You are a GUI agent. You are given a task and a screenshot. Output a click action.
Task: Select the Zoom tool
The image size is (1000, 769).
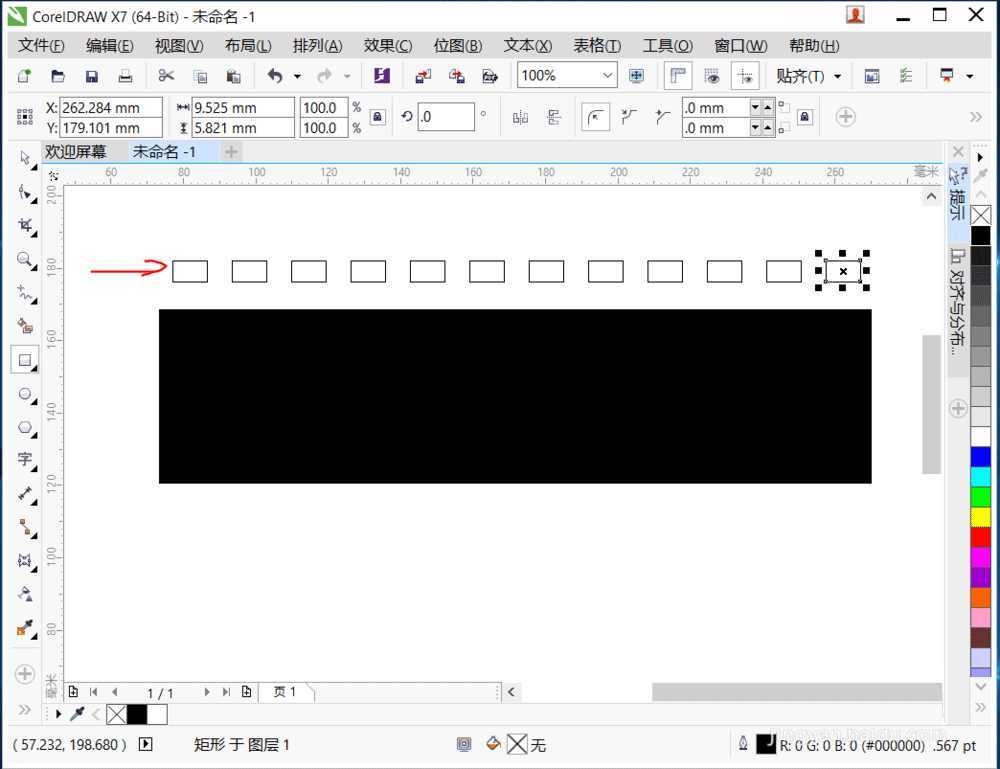click(25, 259)
